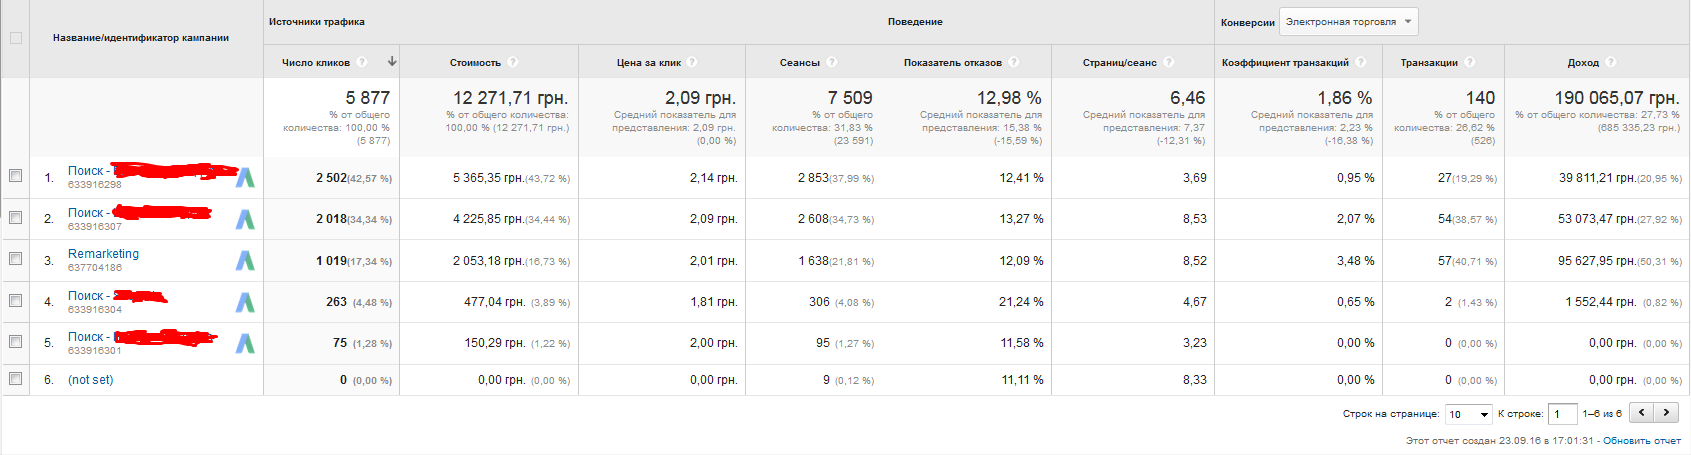Click the К строке input field
Screen dimensions: 1691x455
tap(1561, 414)
